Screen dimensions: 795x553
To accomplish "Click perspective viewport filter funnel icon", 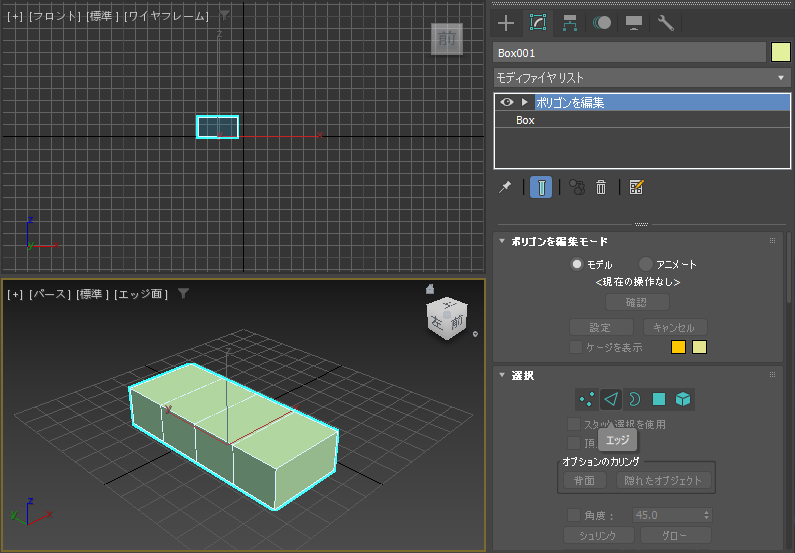I will pyautogui.click(x=184, y=293).
